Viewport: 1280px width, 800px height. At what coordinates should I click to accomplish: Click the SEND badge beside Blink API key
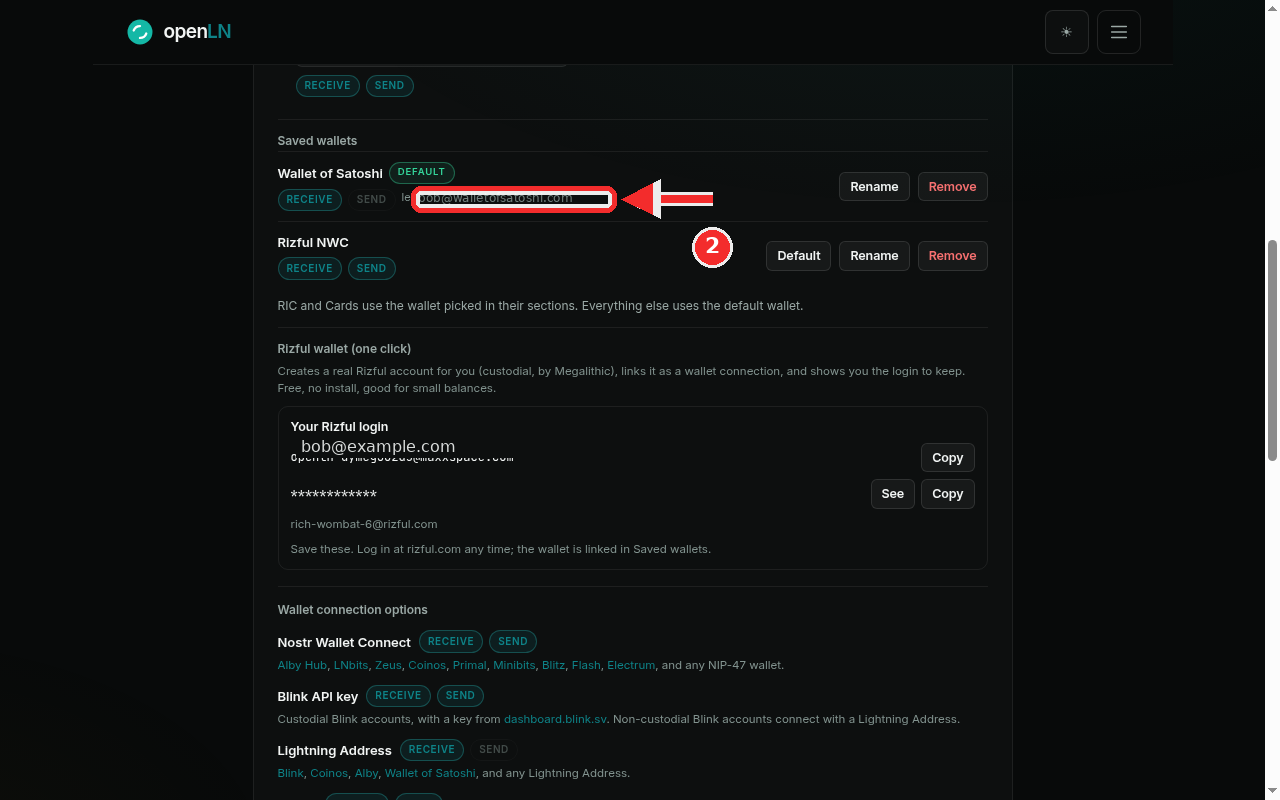click(x=460, y=695)
